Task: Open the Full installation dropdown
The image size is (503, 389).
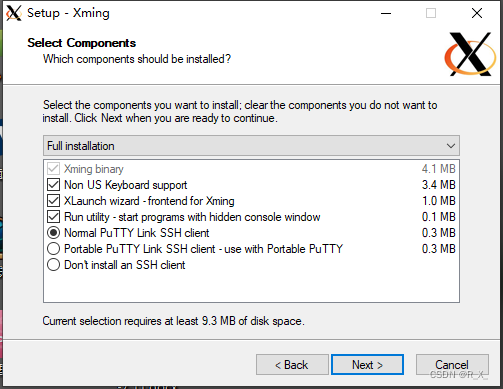Action: coord(251,146)
